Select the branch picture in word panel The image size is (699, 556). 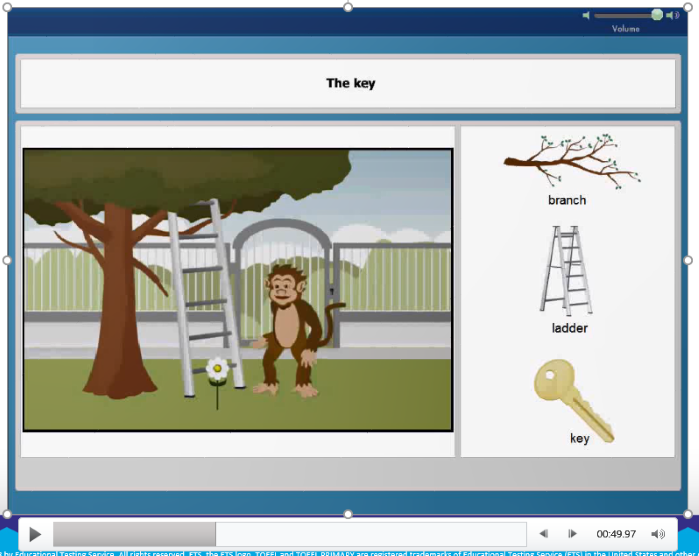coord(571,160)
